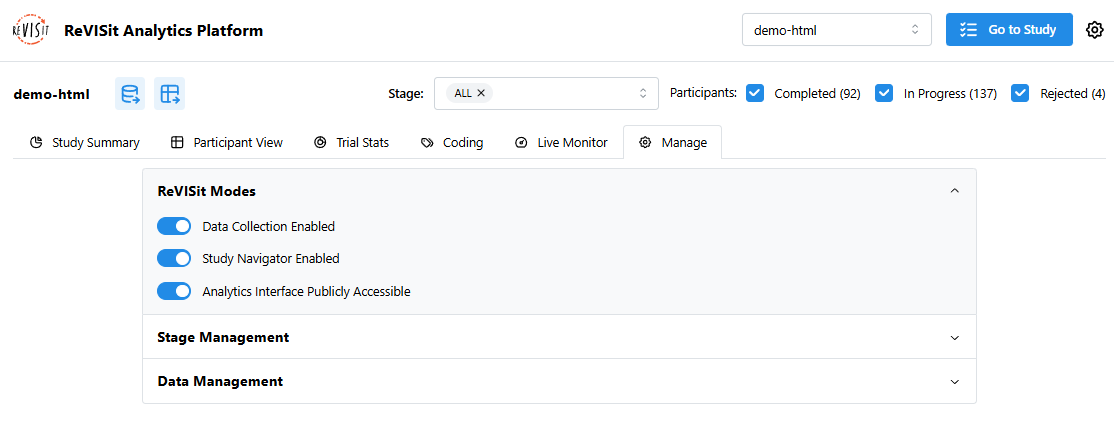
Task: Go to the Coding tab
Action: tap(452, 143)
